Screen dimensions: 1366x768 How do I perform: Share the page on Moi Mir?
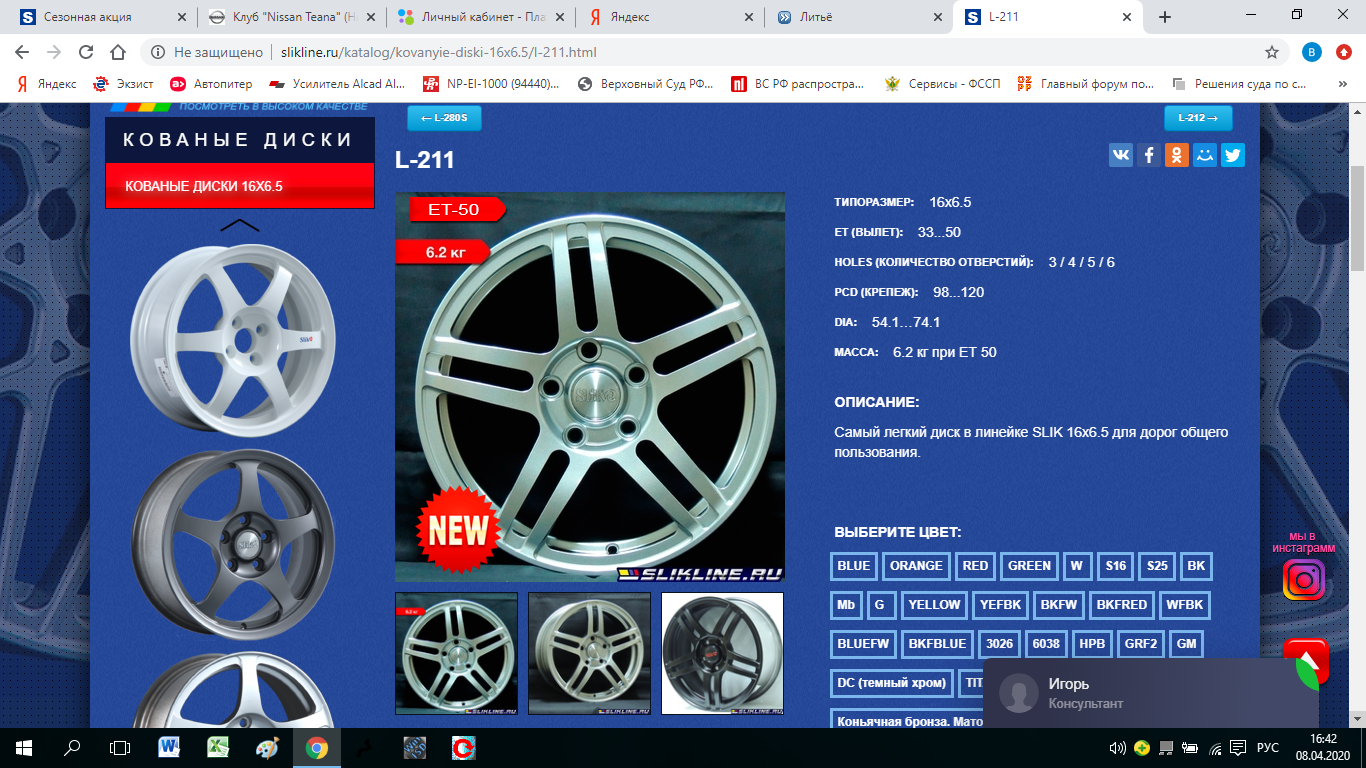coord(1205,155)
